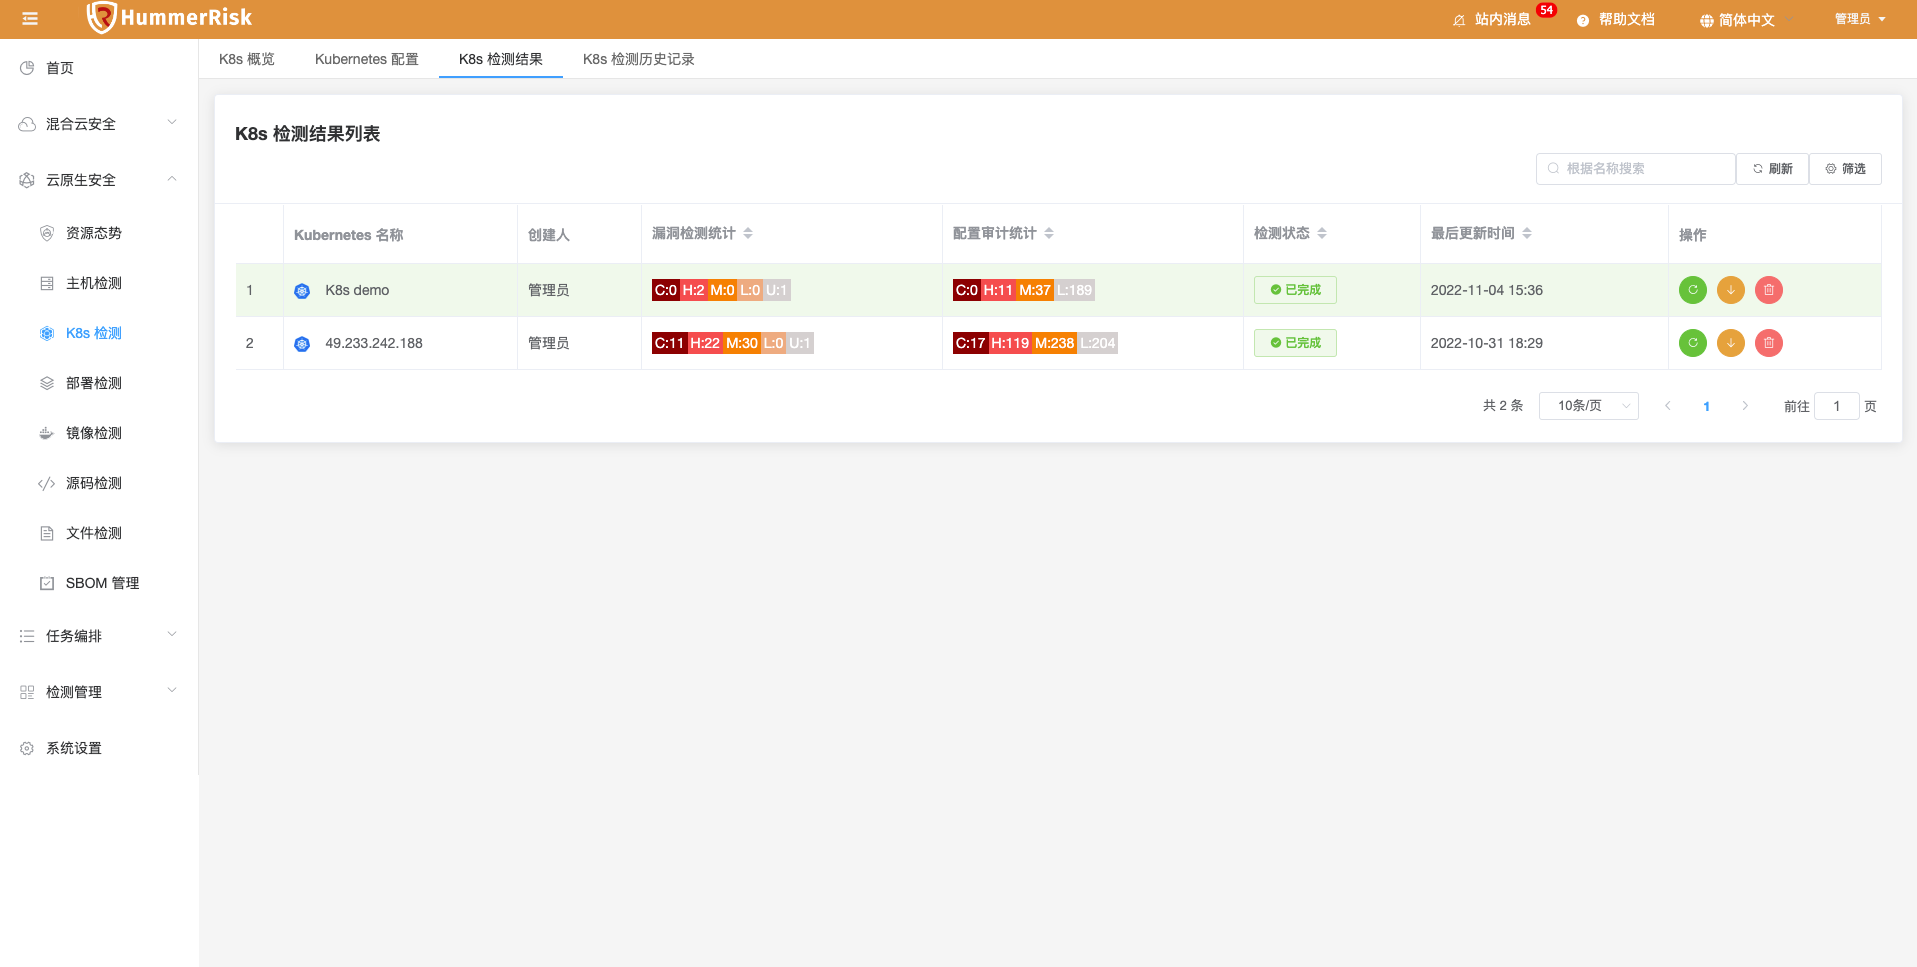Screen dimensions: 1917x967
Task: Open 部署检测 from the sidebar
Action: (x=93, y=383)
